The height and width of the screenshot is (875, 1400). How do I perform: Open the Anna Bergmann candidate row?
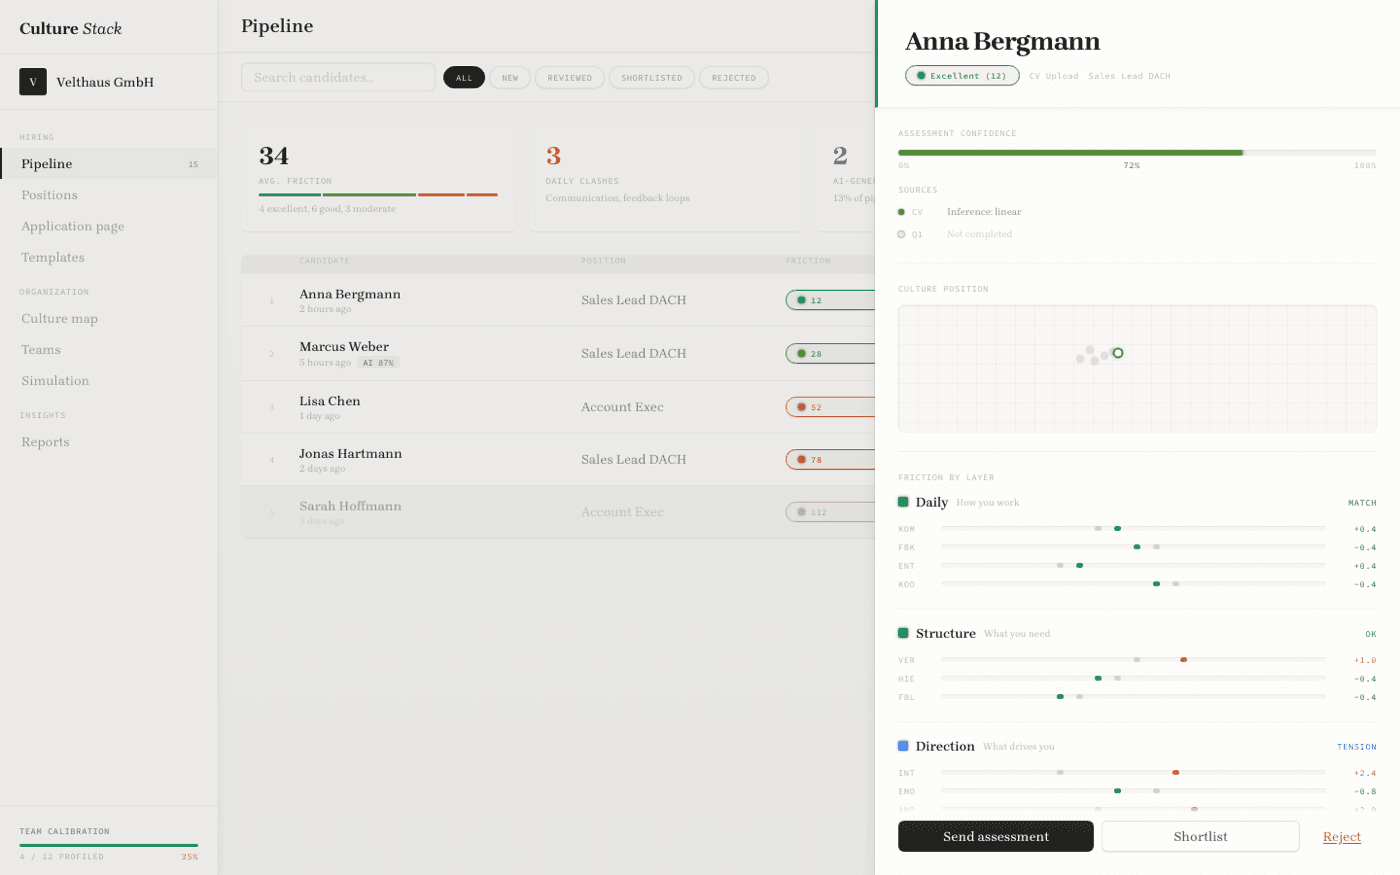pyautogui.click(x=558, y=300)
